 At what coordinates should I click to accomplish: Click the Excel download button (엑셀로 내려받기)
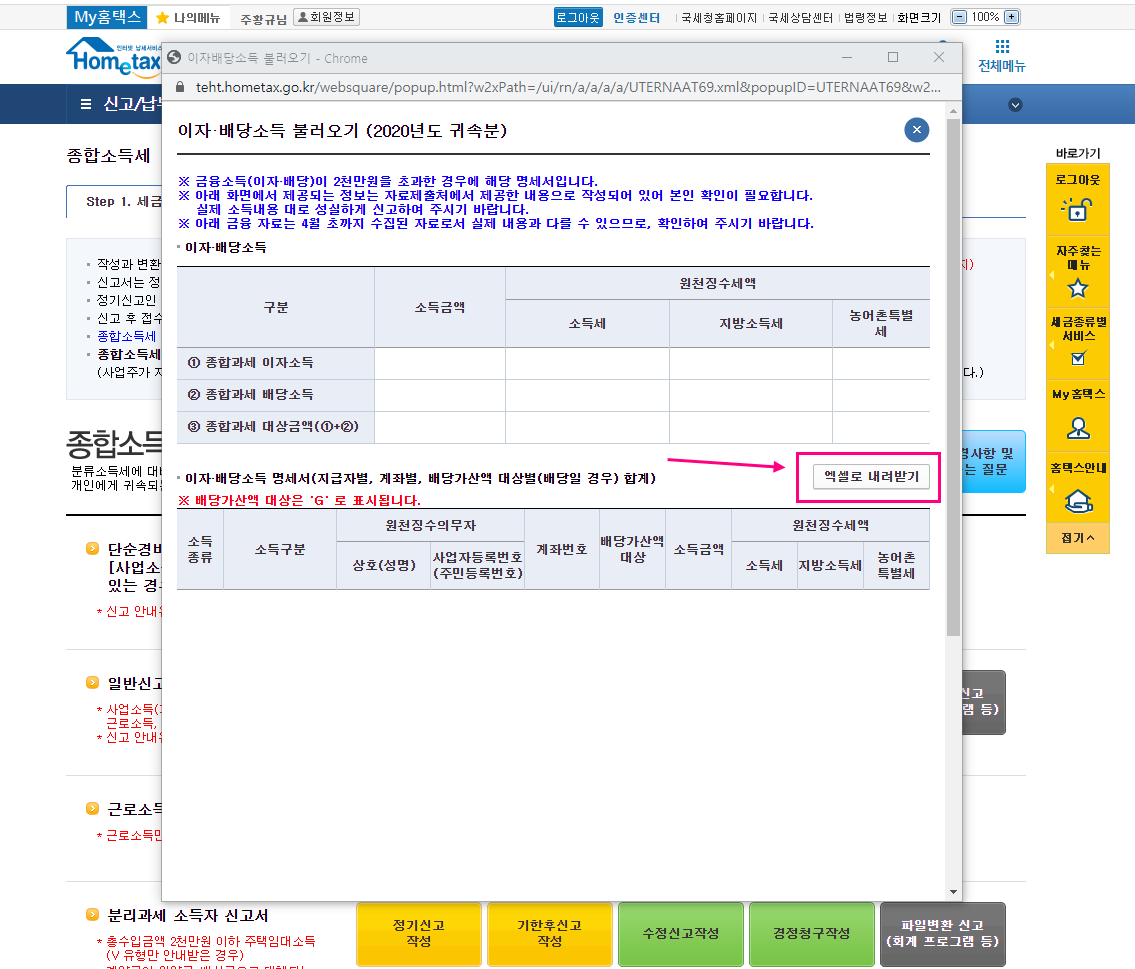click(871, 477)
